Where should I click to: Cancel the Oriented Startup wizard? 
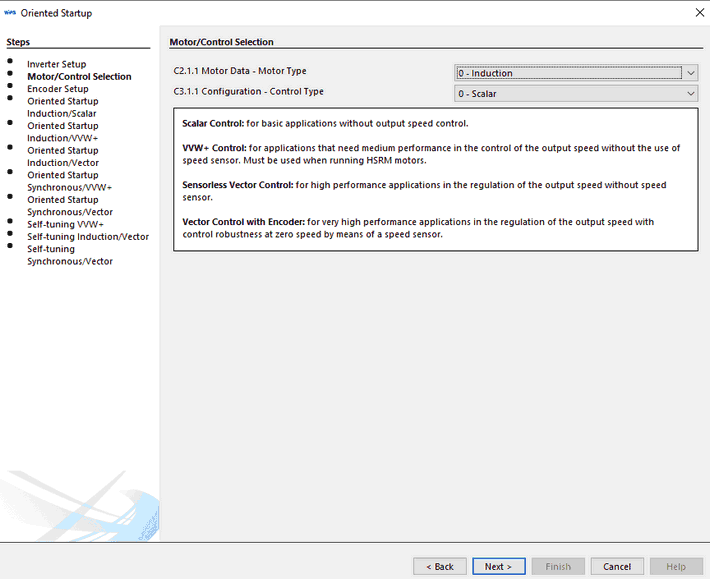click(617, 566)
